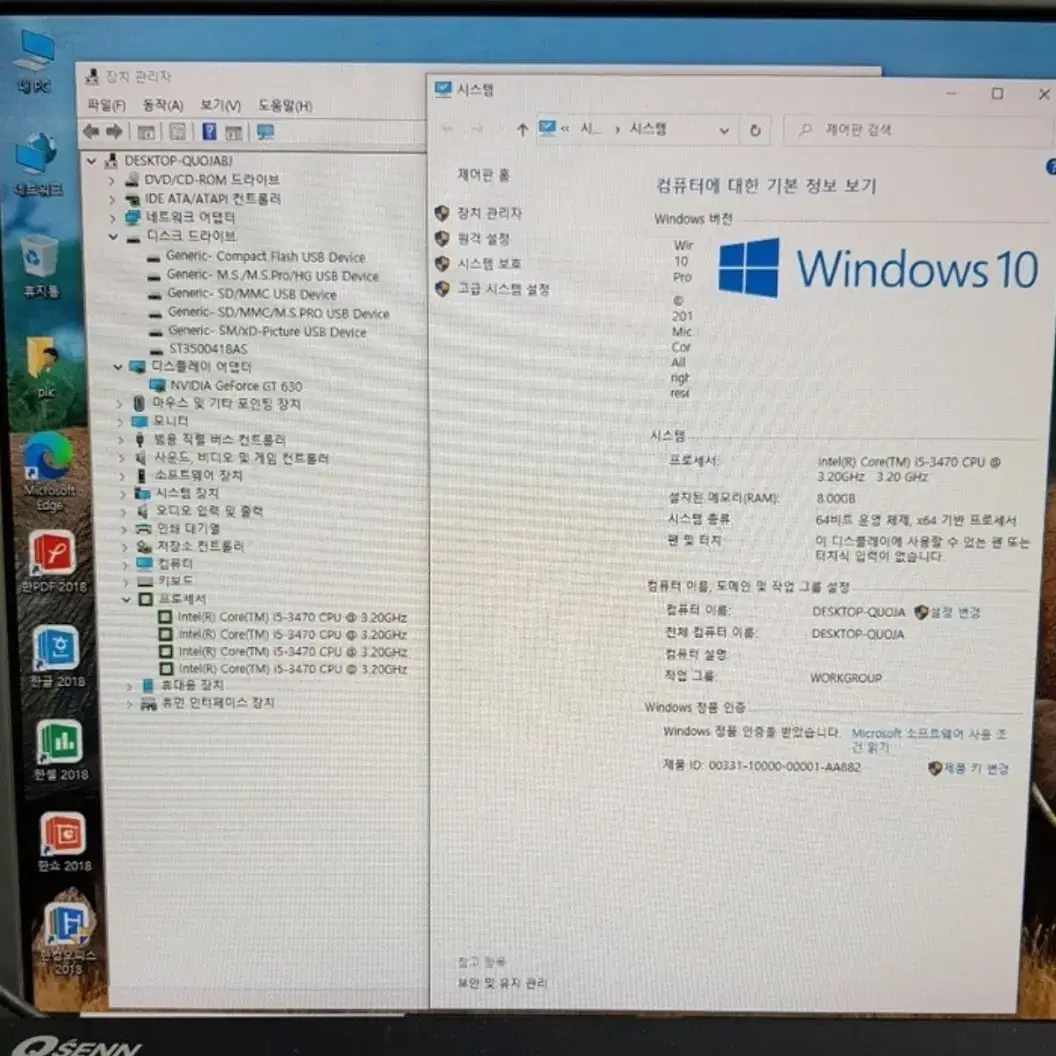Viewport: 1056px width, 1056px height.
Task: Click Forward arrow in Device Manager toolbar
Action: [114, 131]
